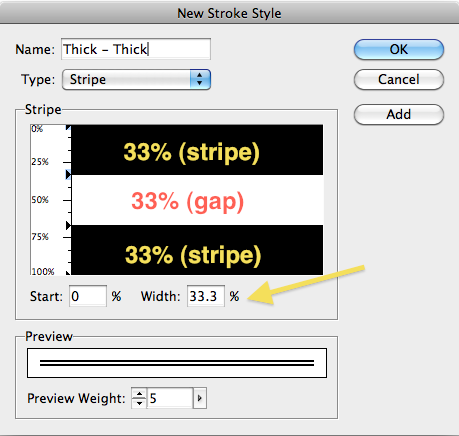Click the stripe ruler at the 50% tick
Image resolution: width=459 pixels, height=436 pixels.
click(x=67, y=200)
